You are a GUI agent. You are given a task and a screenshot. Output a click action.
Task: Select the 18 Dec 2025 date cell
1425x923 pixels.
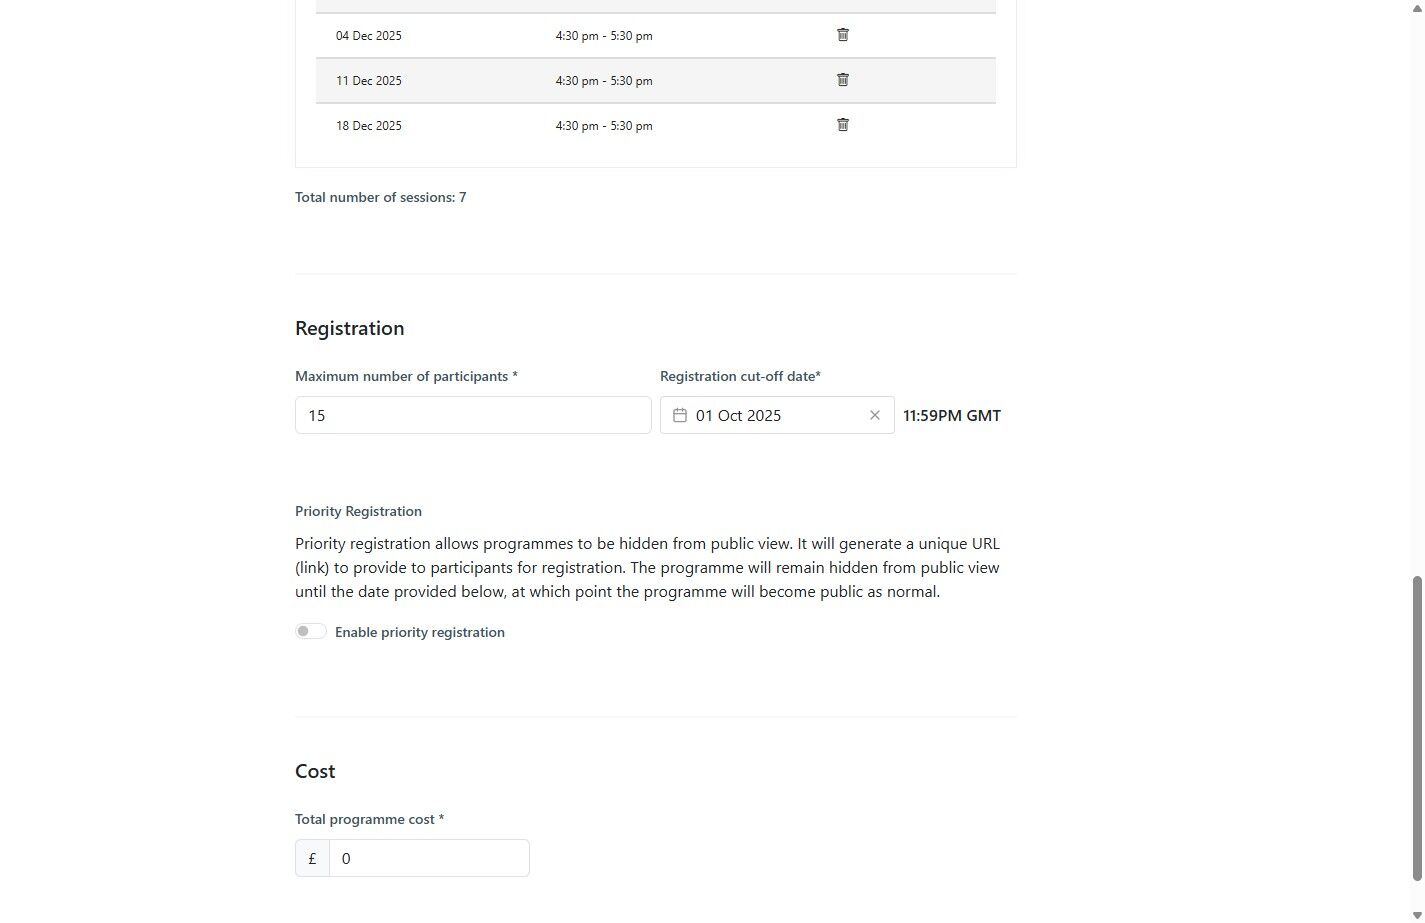pos(369,126)
